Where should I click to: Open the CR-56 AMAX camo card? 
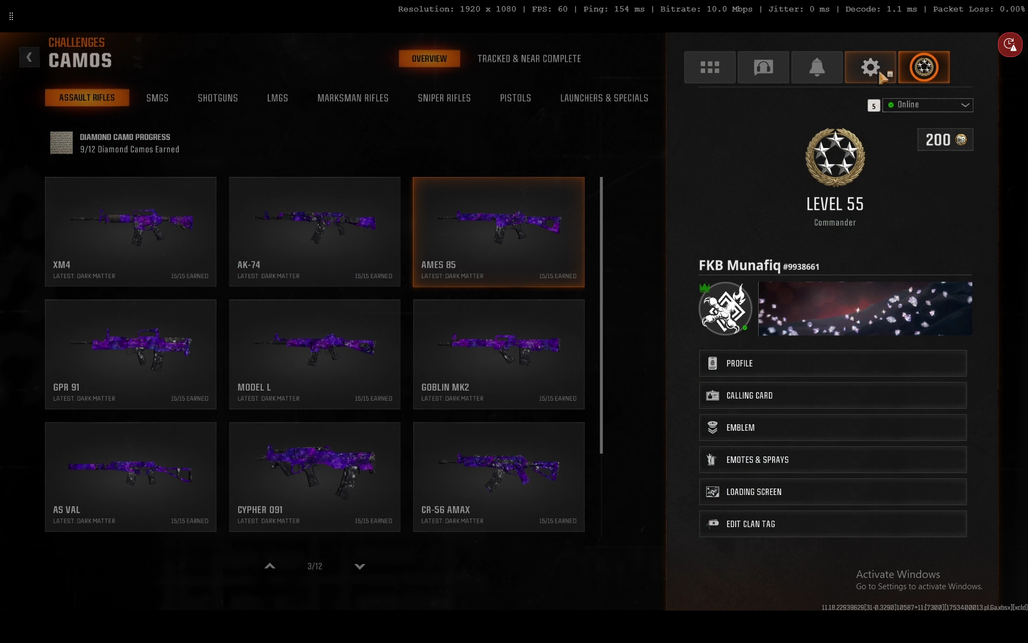498,477
